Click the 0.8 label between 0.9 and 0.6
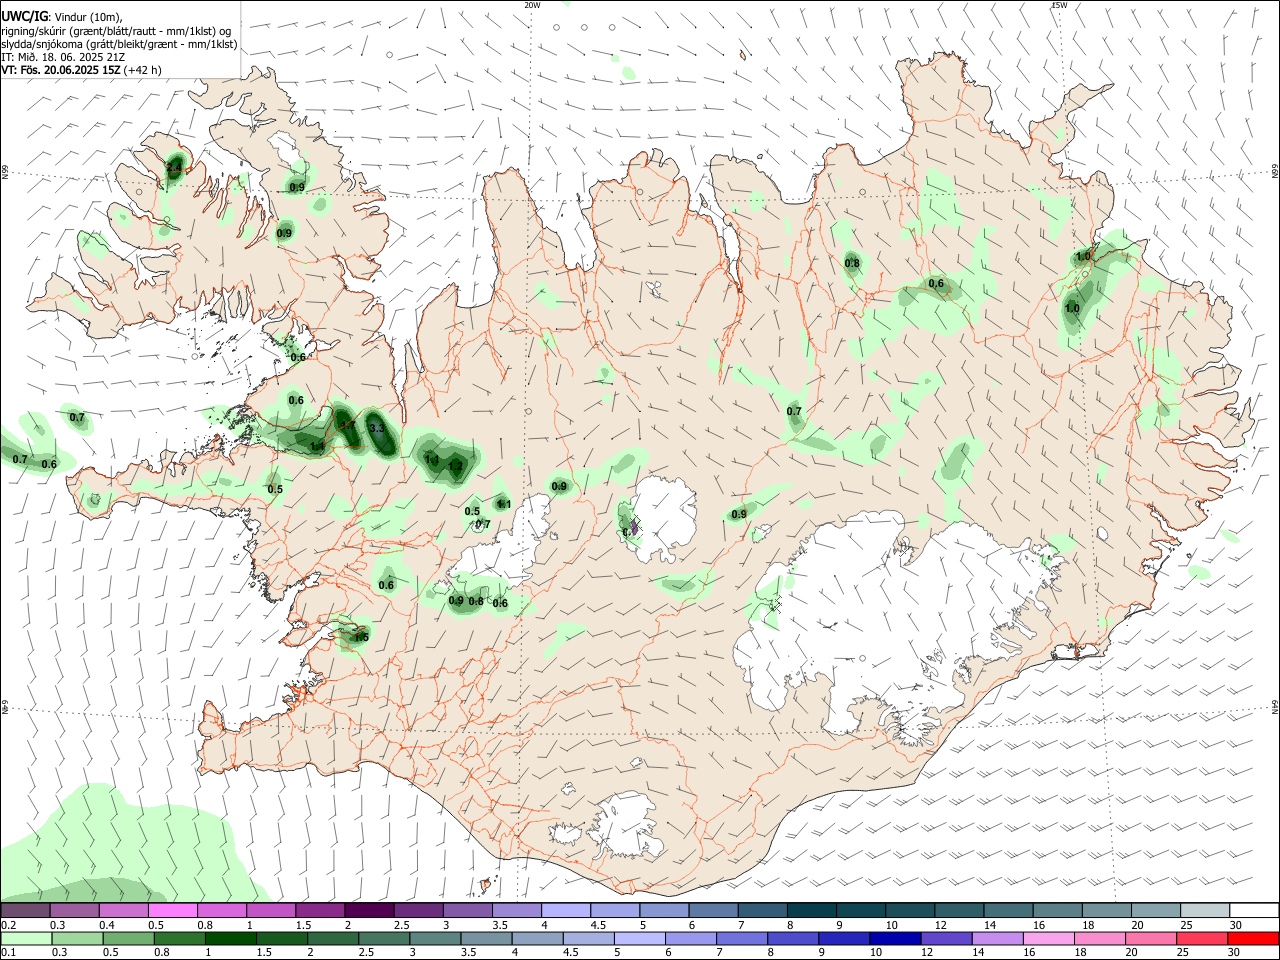Image resolution: width=1280 pixels, height=960 pixels. click(476, 601)
